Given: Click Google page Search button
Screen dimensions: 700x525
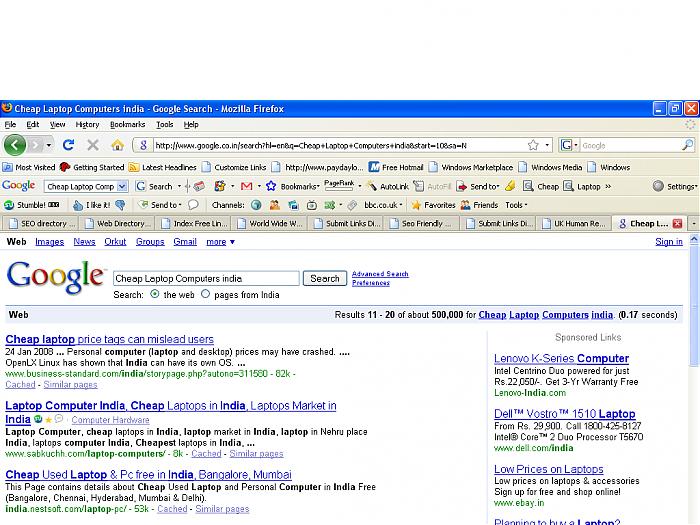Looking at the screenshot, I should pyautogui.click(x=325, y=279).
